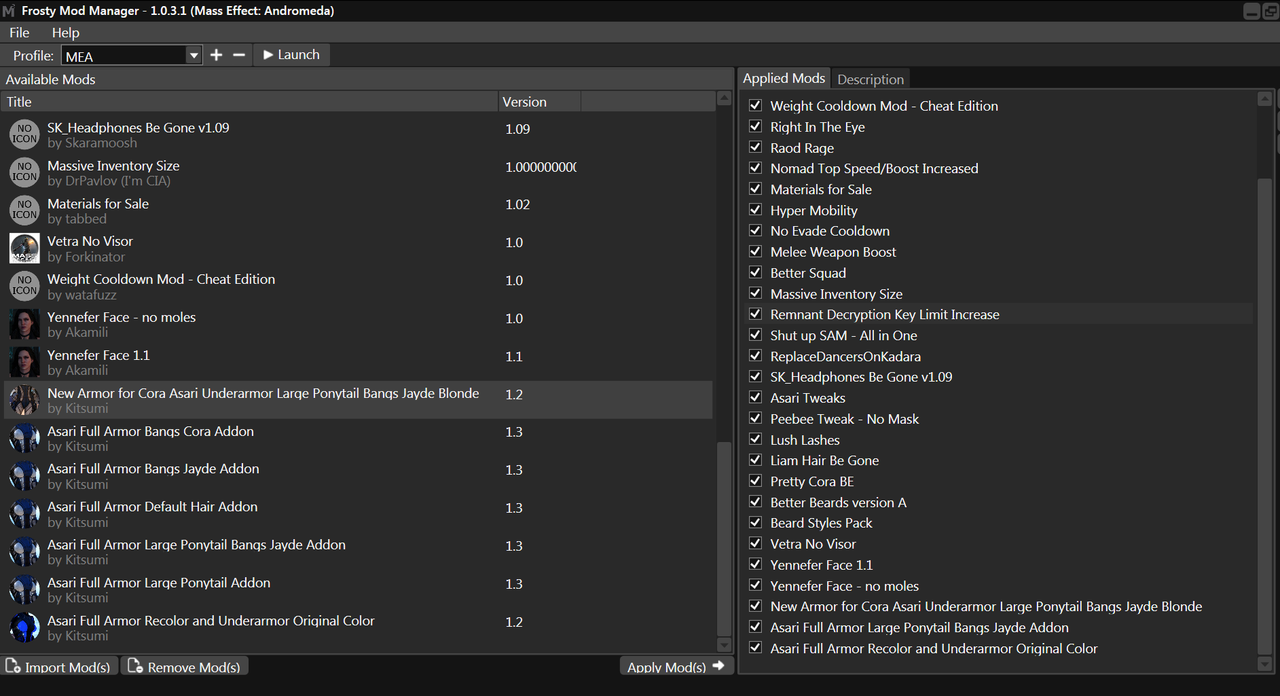This screenshot has height=696, width=1280.
Task: Disable the Asari Tweaks checkbox
Action: (x=755, y=397)
